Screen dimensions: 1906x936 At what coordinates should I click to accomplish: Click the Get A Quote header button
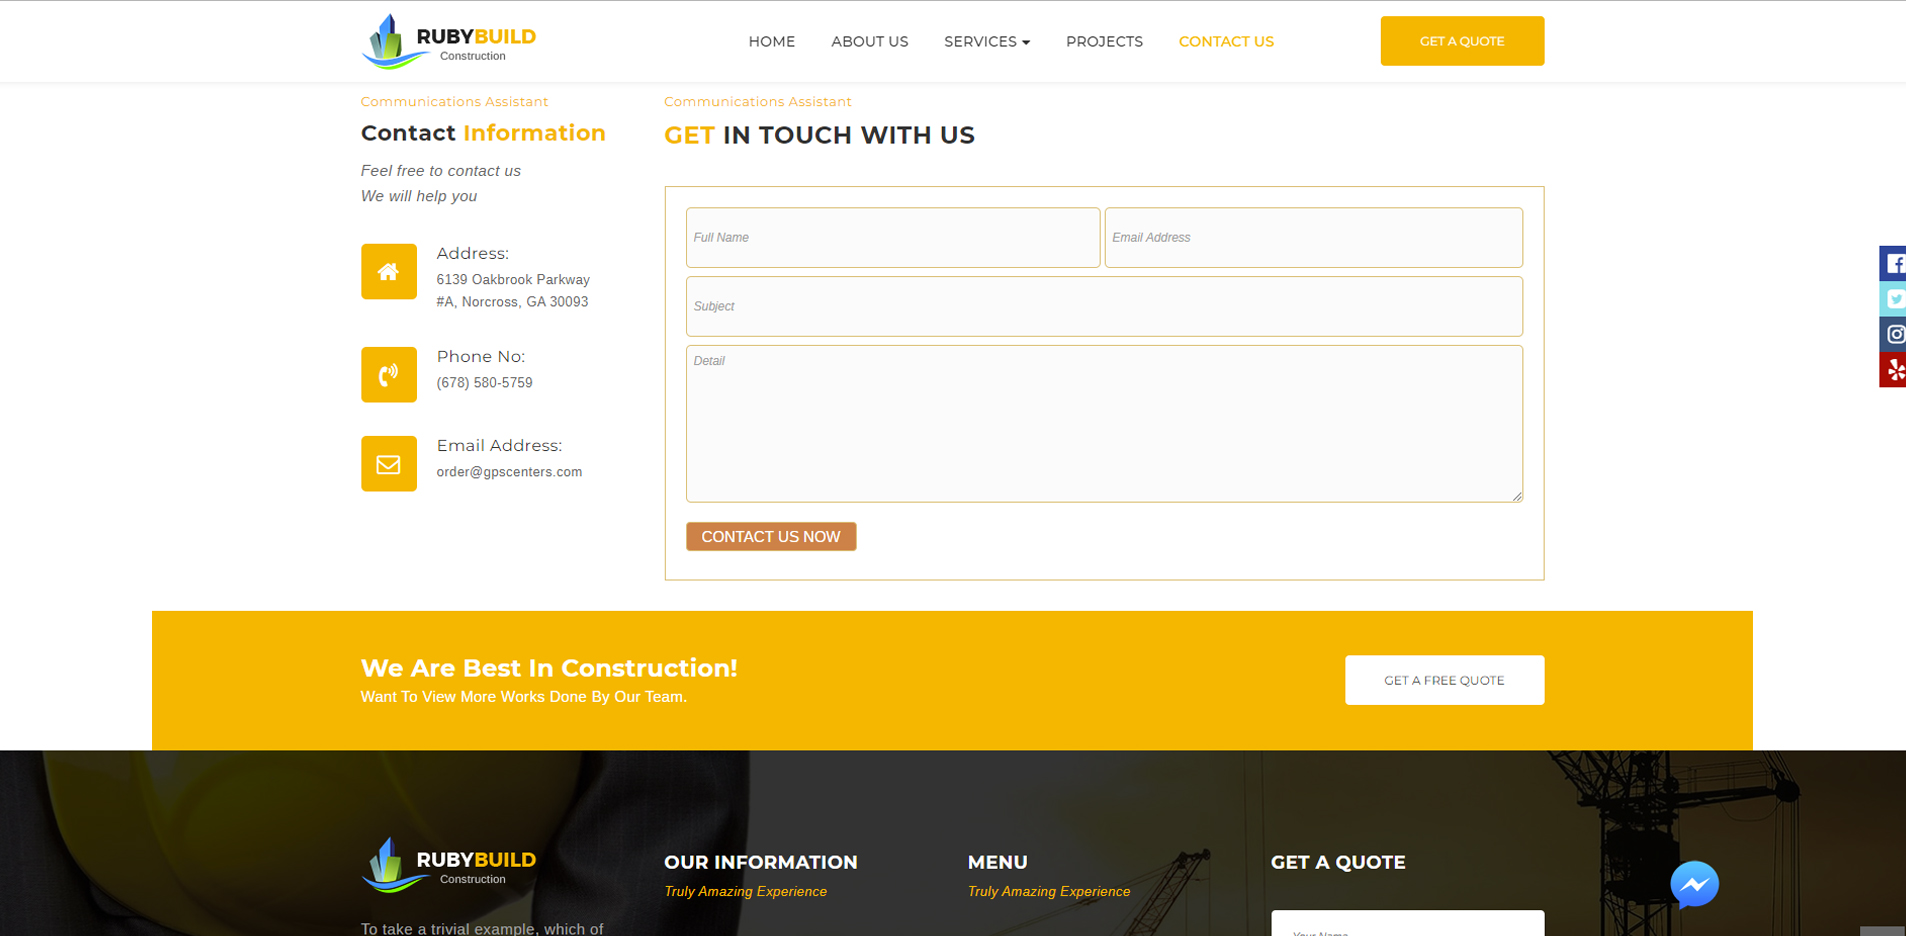(x=1462, y=41)
